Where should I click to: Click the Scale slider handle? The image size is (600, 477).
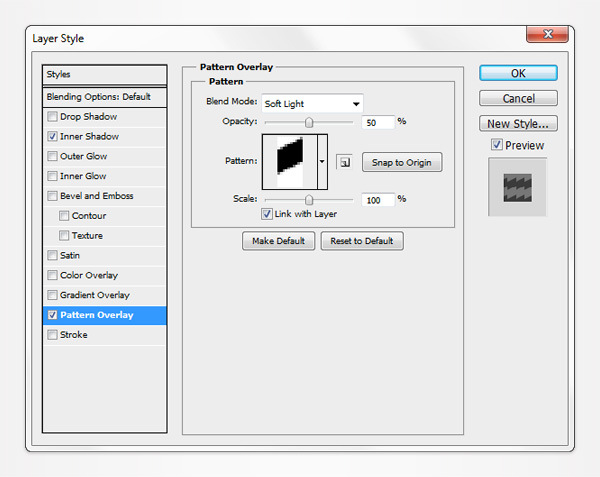coord(309,200)
